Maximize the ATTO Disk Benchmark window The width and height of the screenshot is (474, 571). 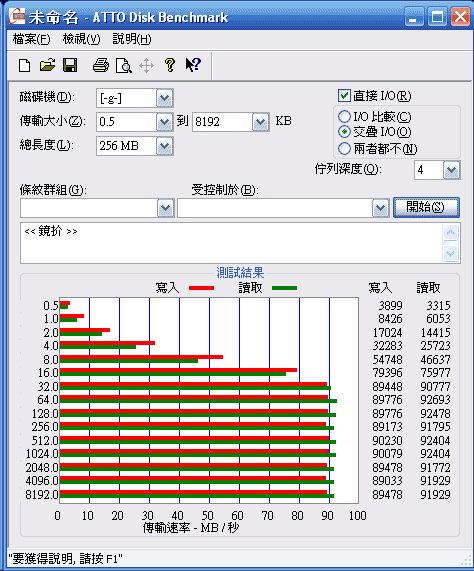pos(437,17)
